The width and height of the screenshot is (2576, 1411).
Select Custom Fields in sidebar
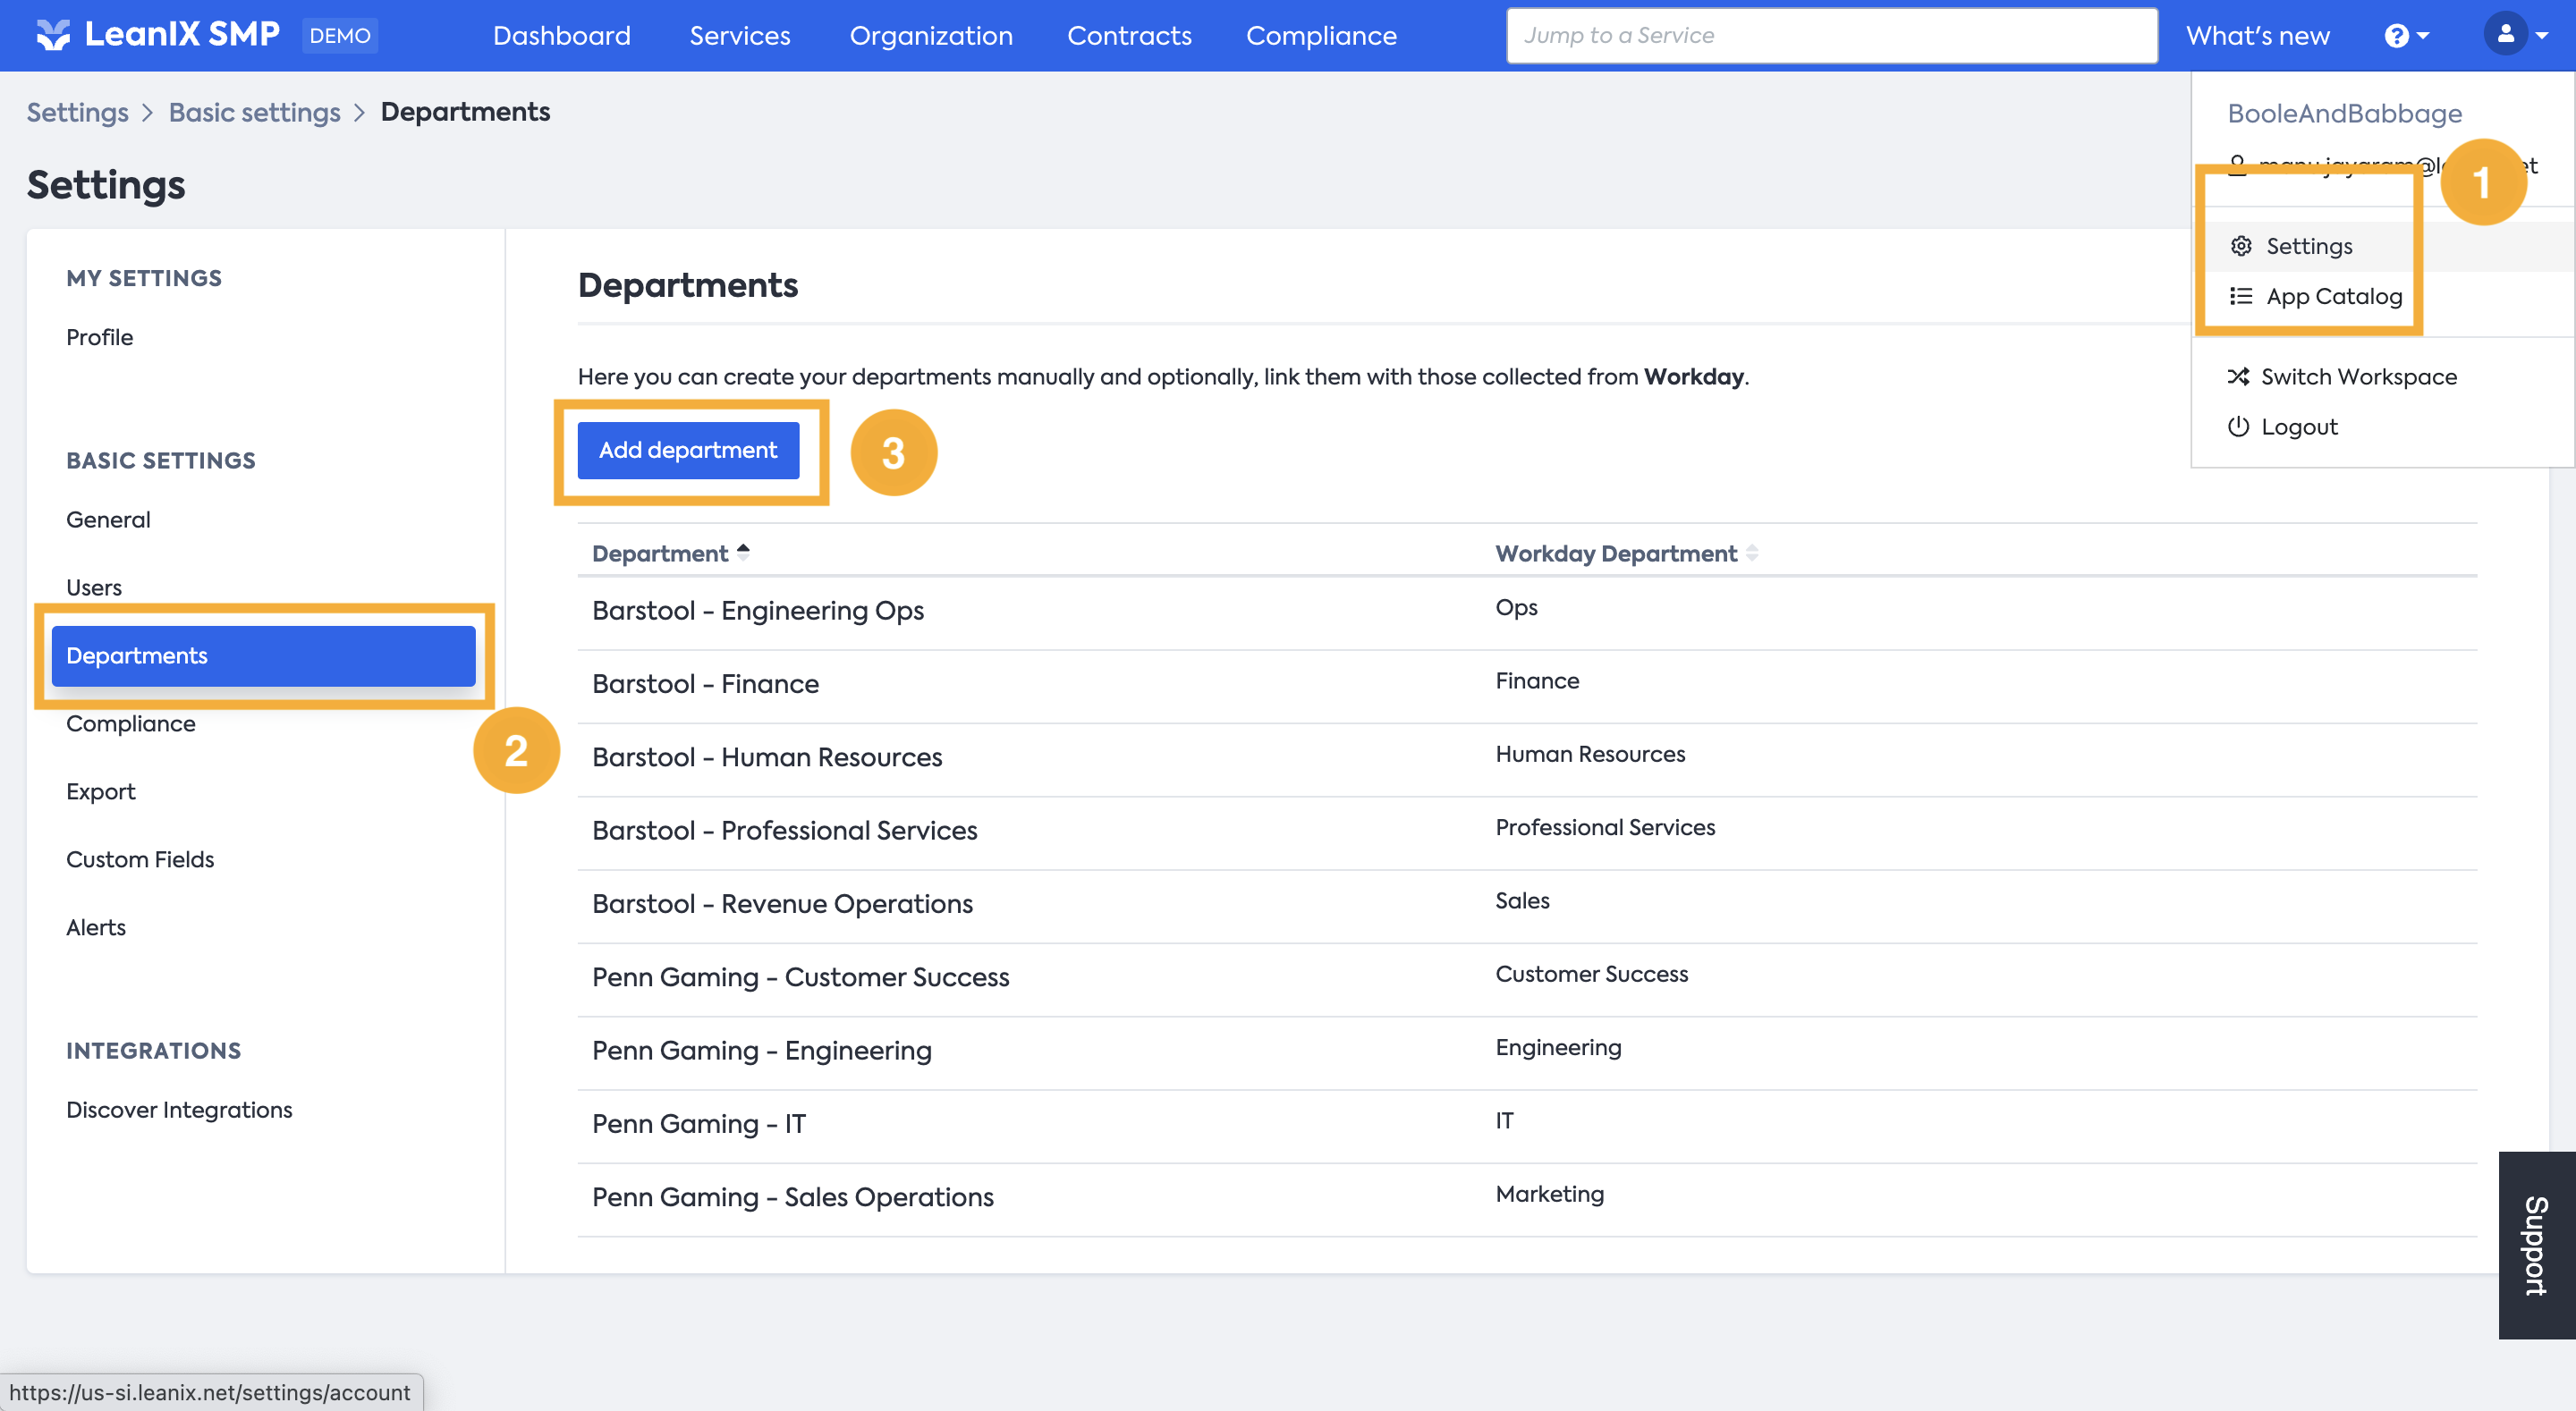pos(140,859)
